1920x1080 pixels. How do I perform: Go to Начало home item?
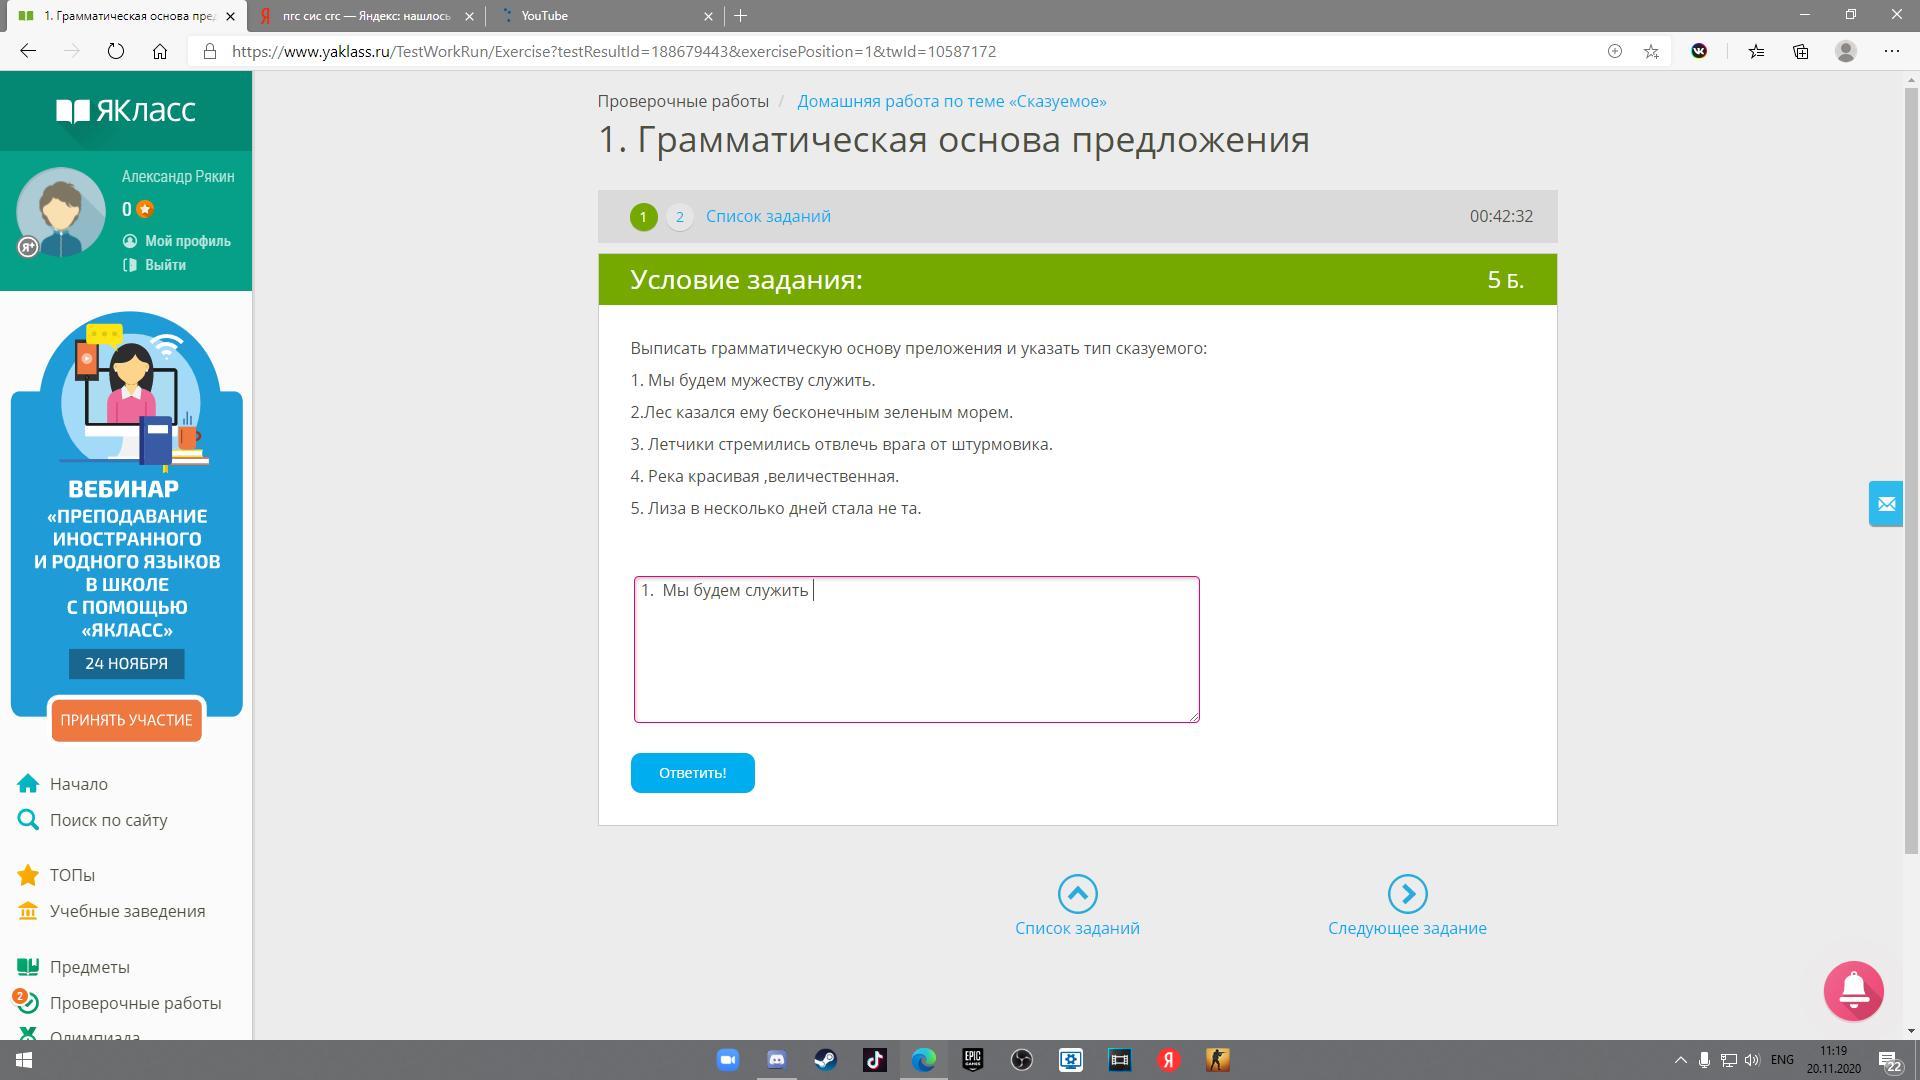(x=78, y=784)
